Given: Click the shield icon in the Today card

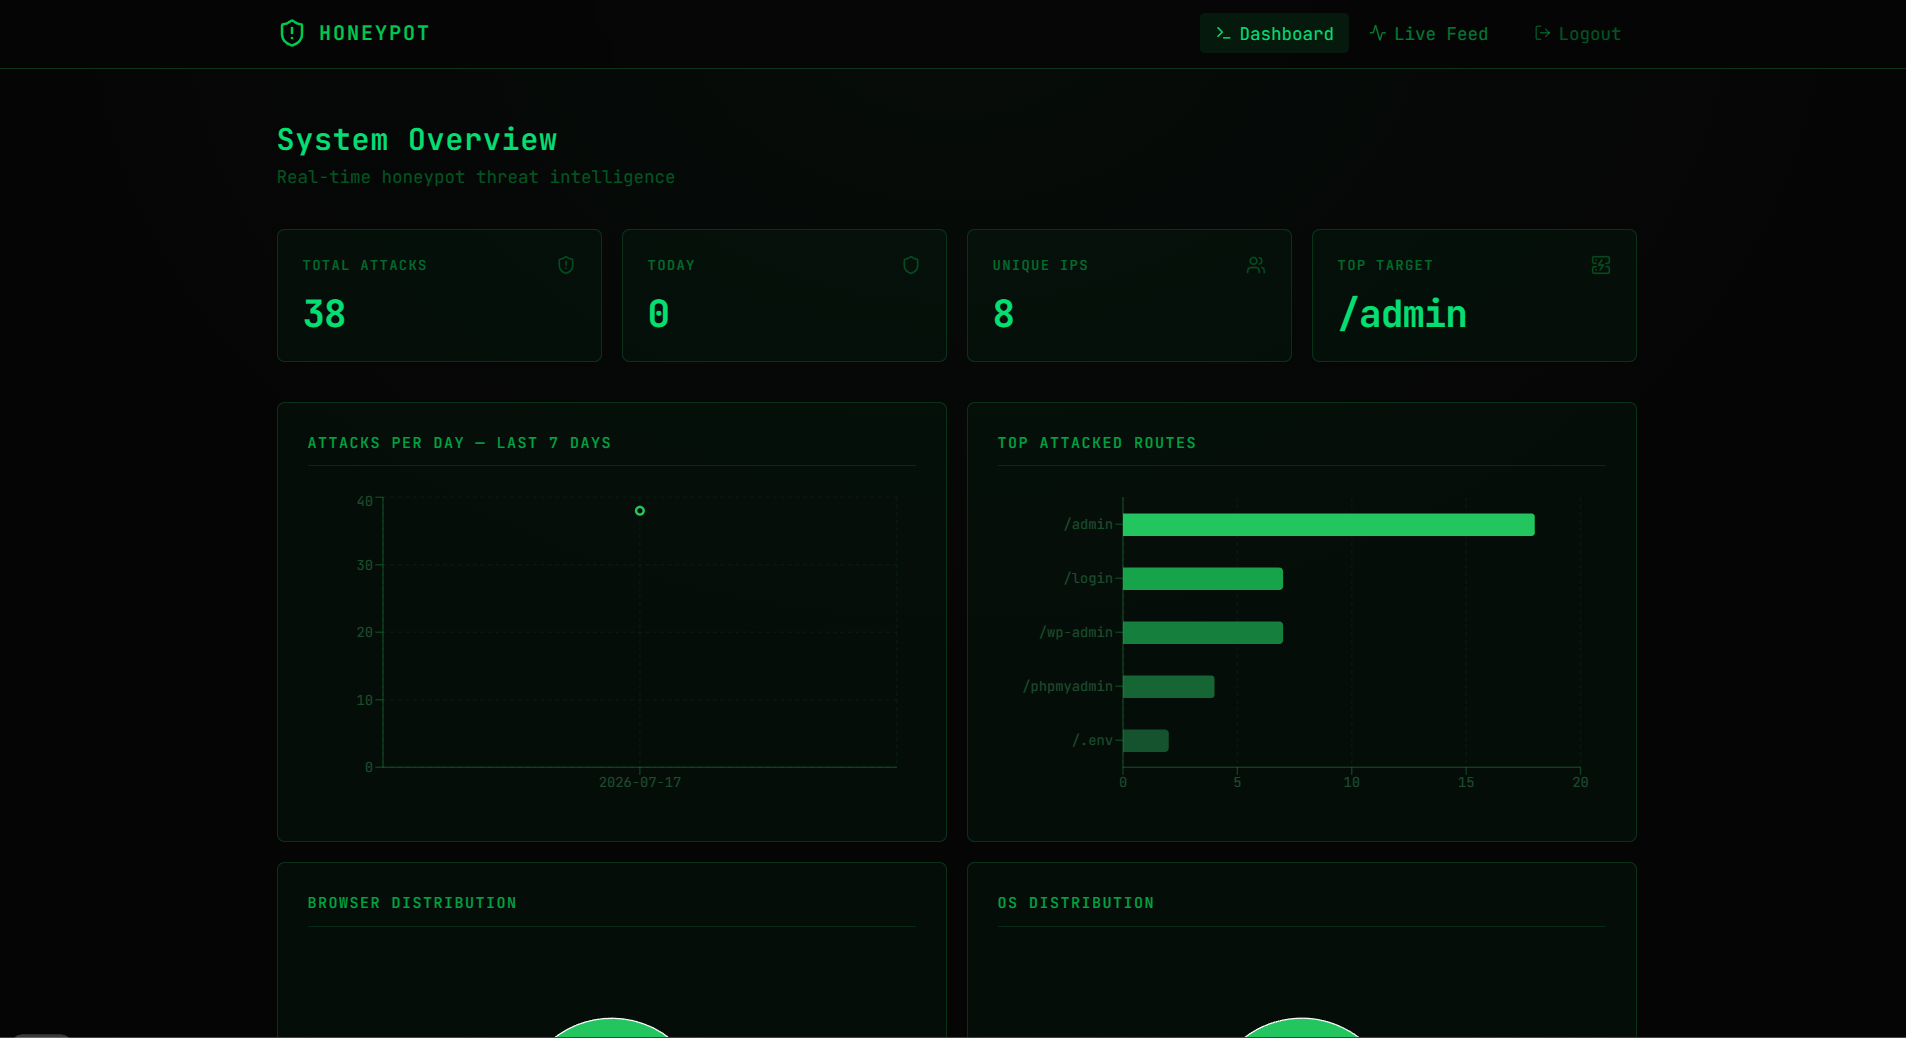Looking at the screenshot, I should click(x=911, y=265).
